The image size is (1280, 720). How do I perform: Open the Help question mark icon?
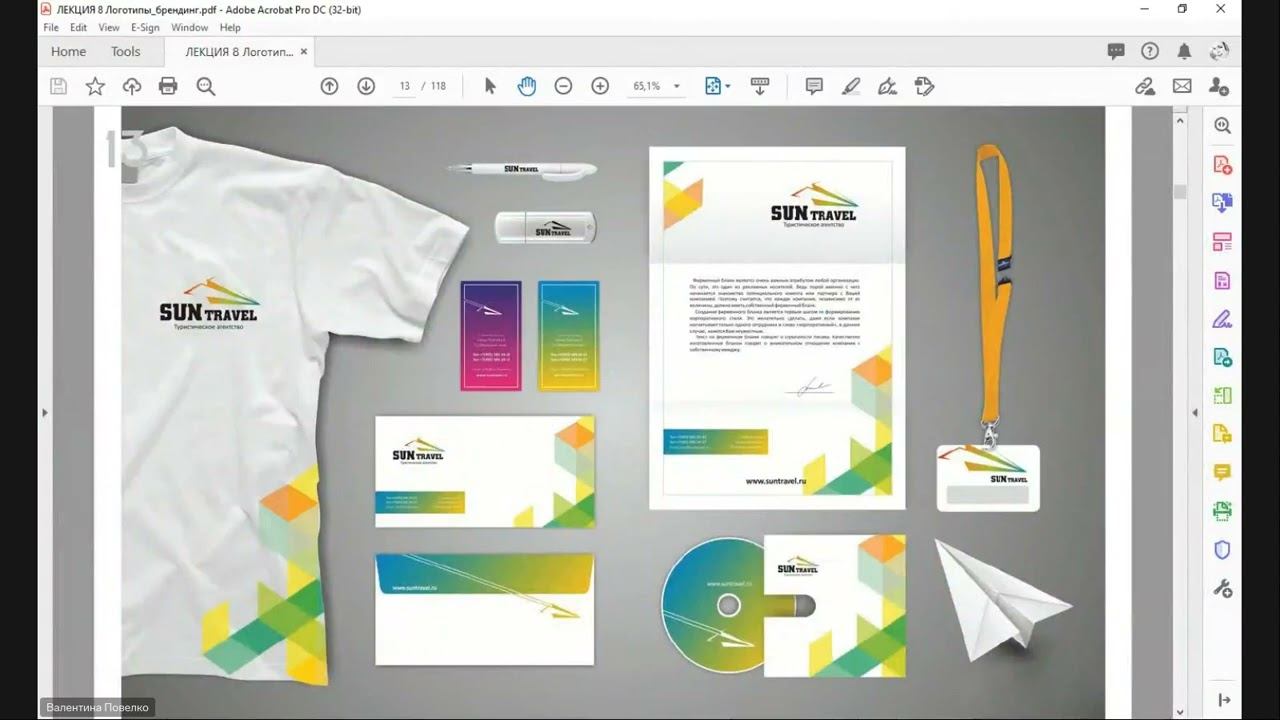click(x=1150, y=51)
